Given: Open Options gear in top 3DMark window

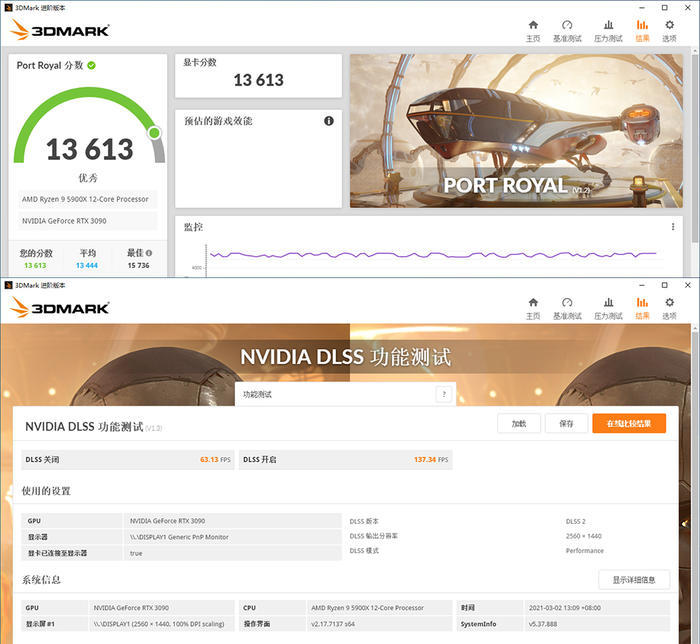Looking at the screenshot, I should point(669,31).
